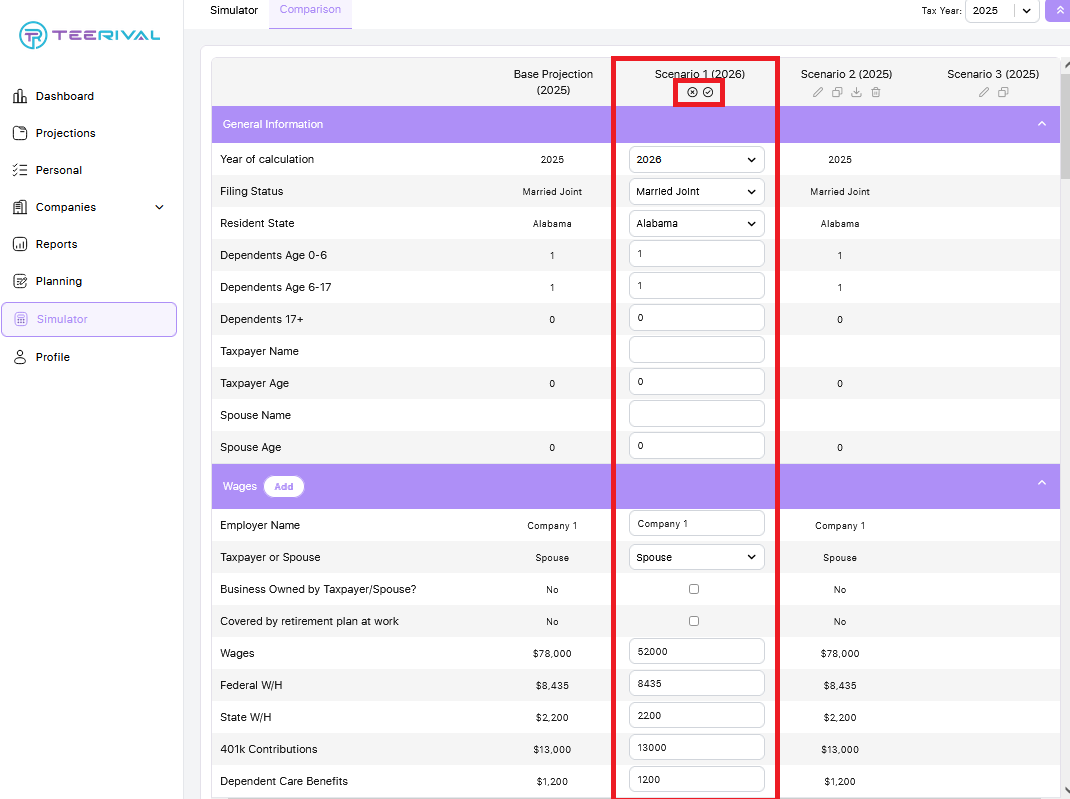Click Spouse Age input field
This screenshot has height=799, width=1070.
(696, 446)
